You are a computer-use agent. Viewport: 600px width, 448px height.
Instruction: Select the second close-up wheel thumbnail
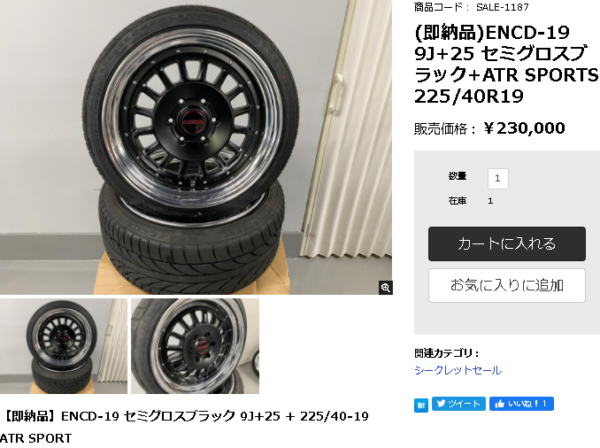pos(195,346)
